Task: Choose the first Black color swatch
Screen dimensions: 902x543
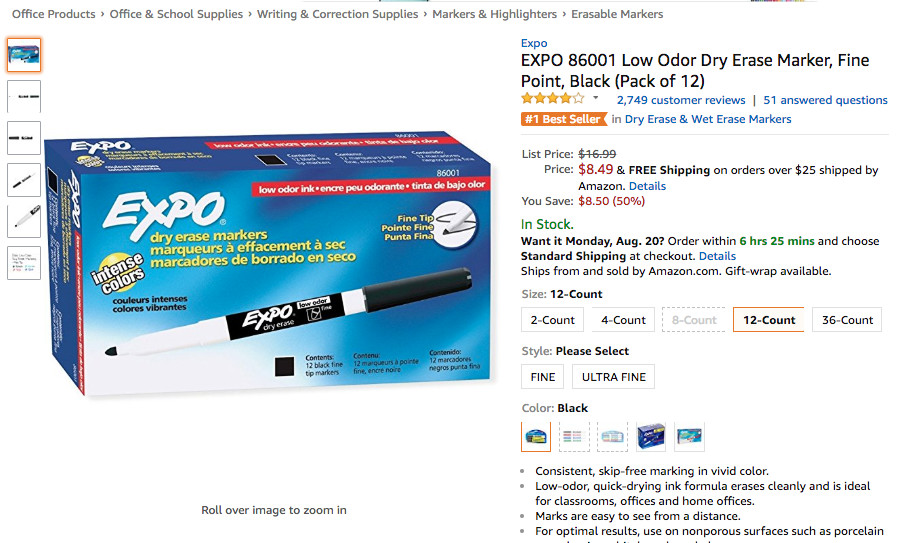Action: tap(536, 437)
